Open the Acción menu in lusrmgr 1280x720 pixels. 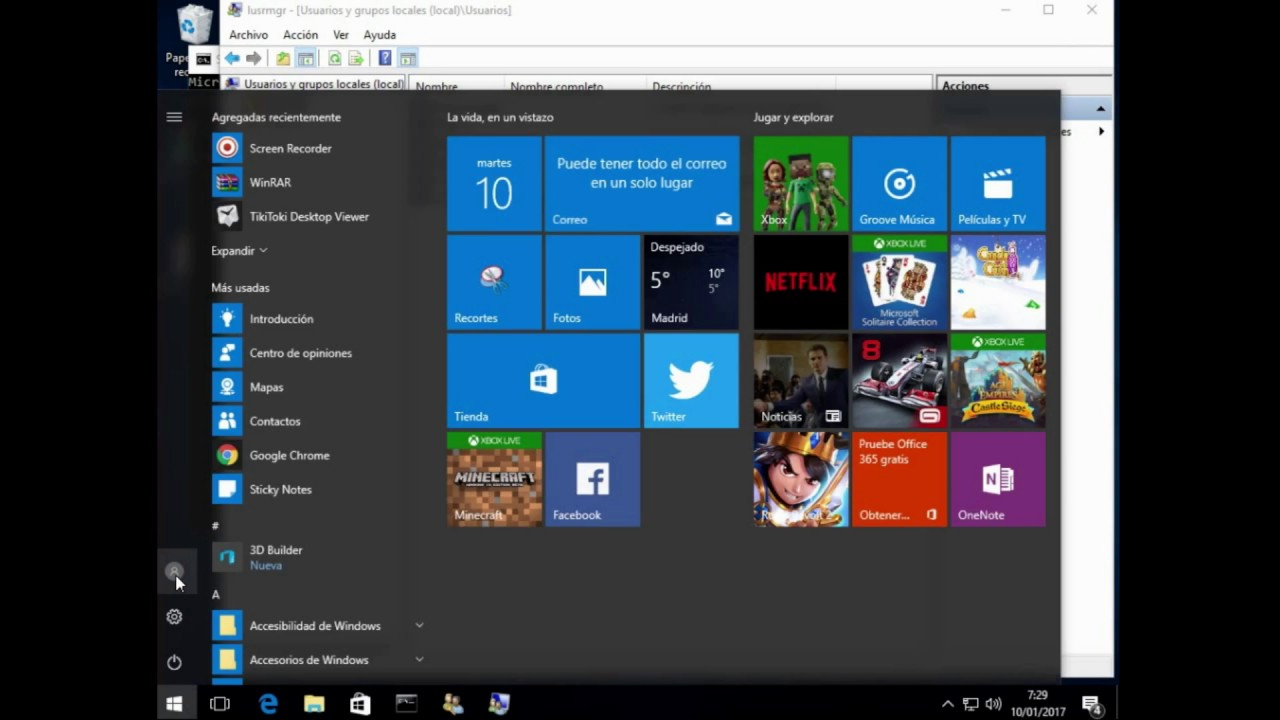(300, 35)
